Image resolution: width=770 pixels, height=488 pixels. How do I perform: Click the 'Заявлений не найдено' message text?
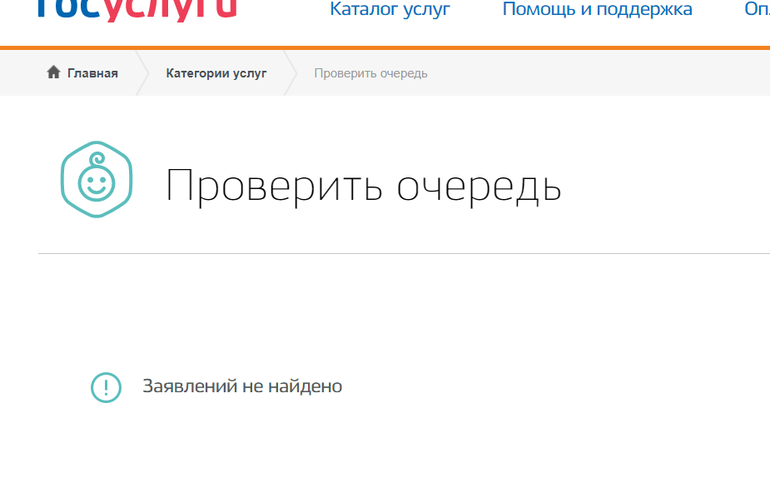click(242, 386)
